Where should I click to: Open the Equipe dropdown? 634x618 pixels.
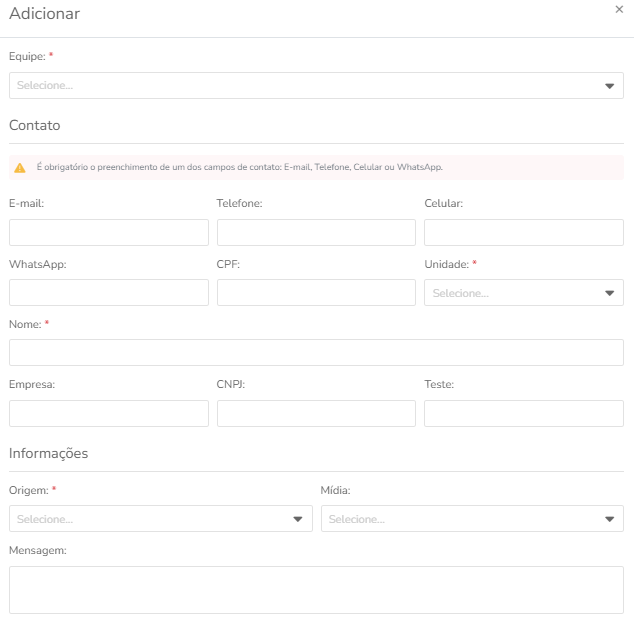316,85
